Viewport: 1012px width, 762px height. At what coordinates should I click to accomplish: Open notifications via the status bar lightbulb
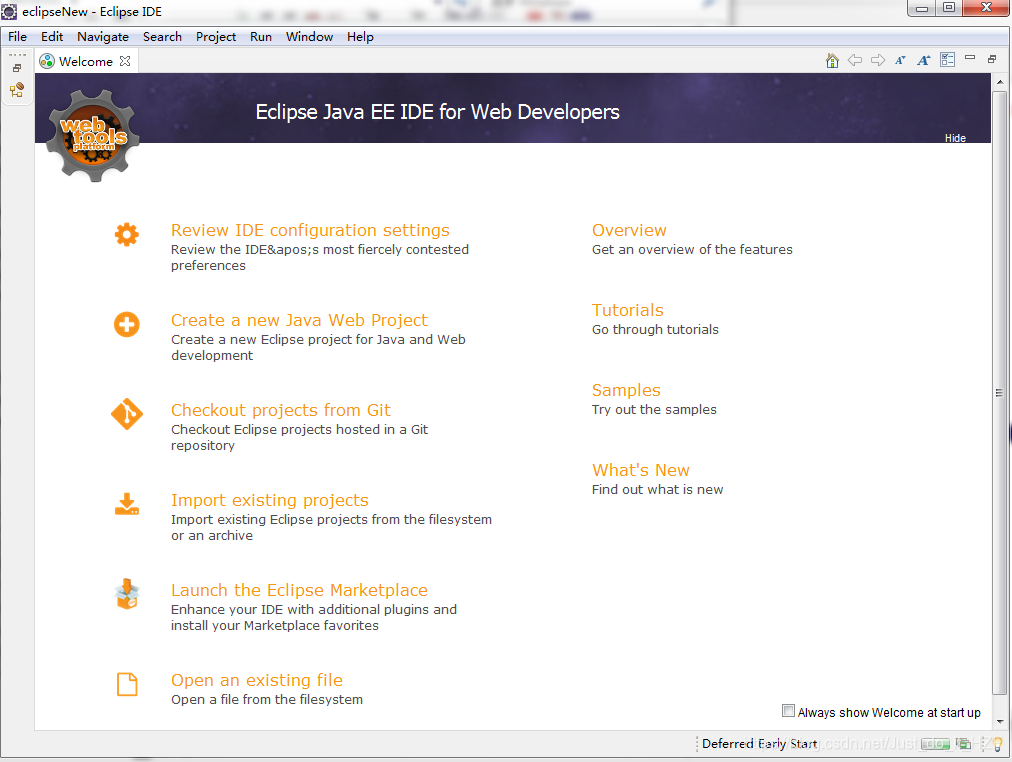(x=997, y=744)
